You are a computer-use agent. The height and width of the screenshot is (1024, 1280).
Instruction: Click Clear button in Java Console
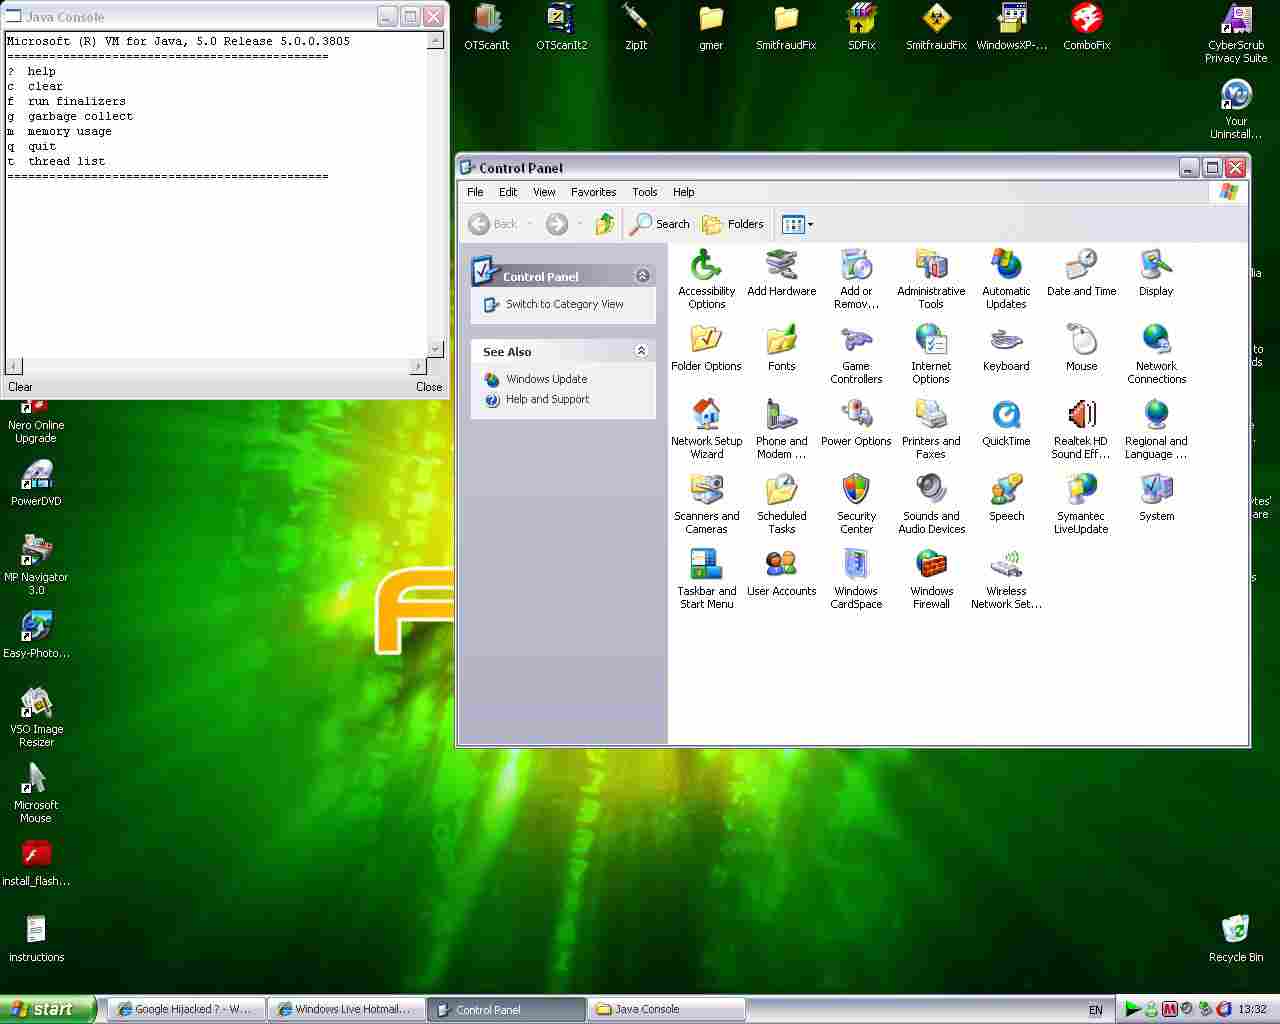[x=20, y=387]
